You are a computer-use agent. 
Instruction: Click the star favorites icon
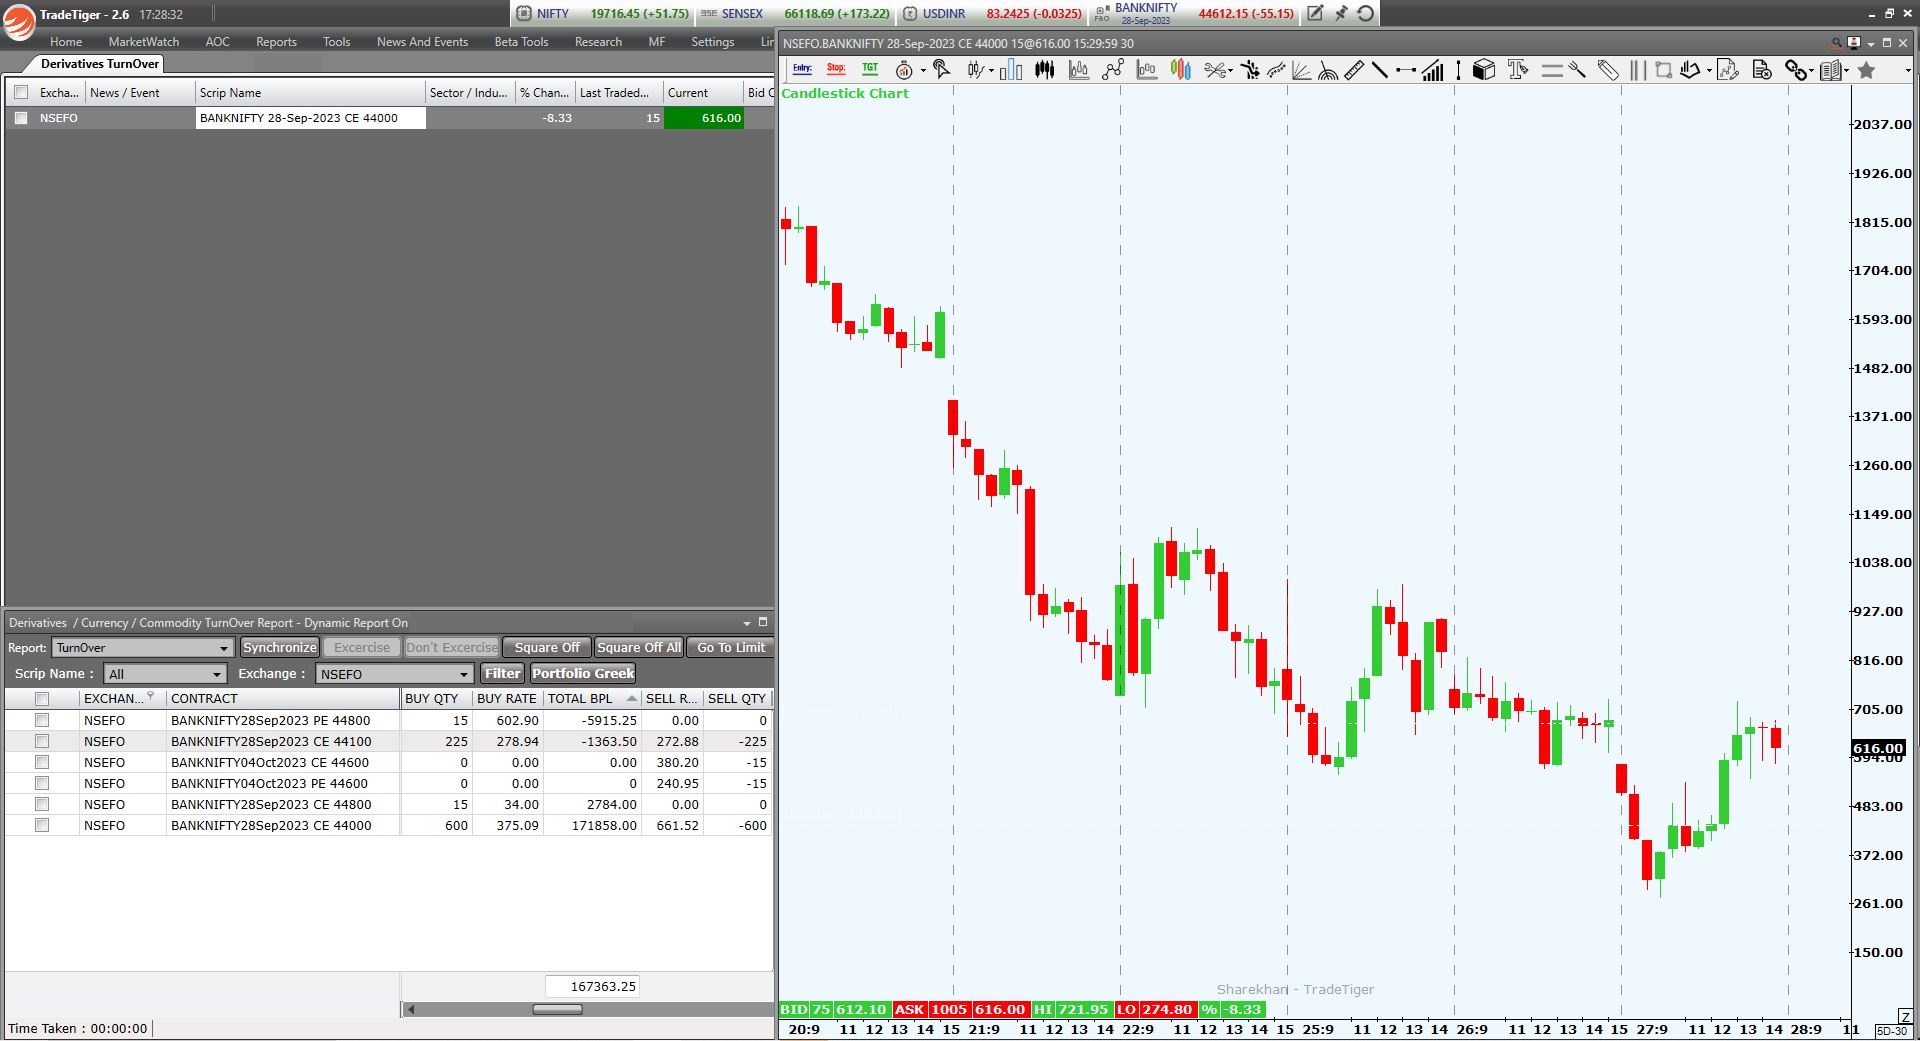click(x=1866, y=70)
